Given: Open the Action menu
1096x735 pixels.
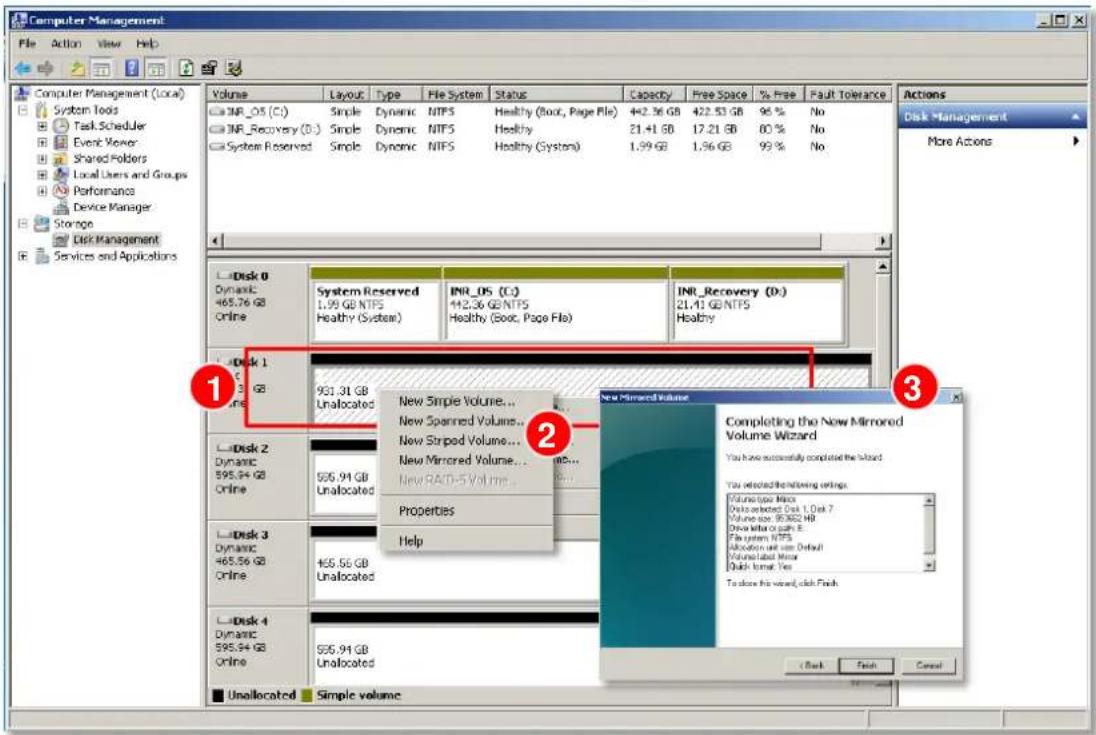Looking at the screenshot, I should click(66, 43).
